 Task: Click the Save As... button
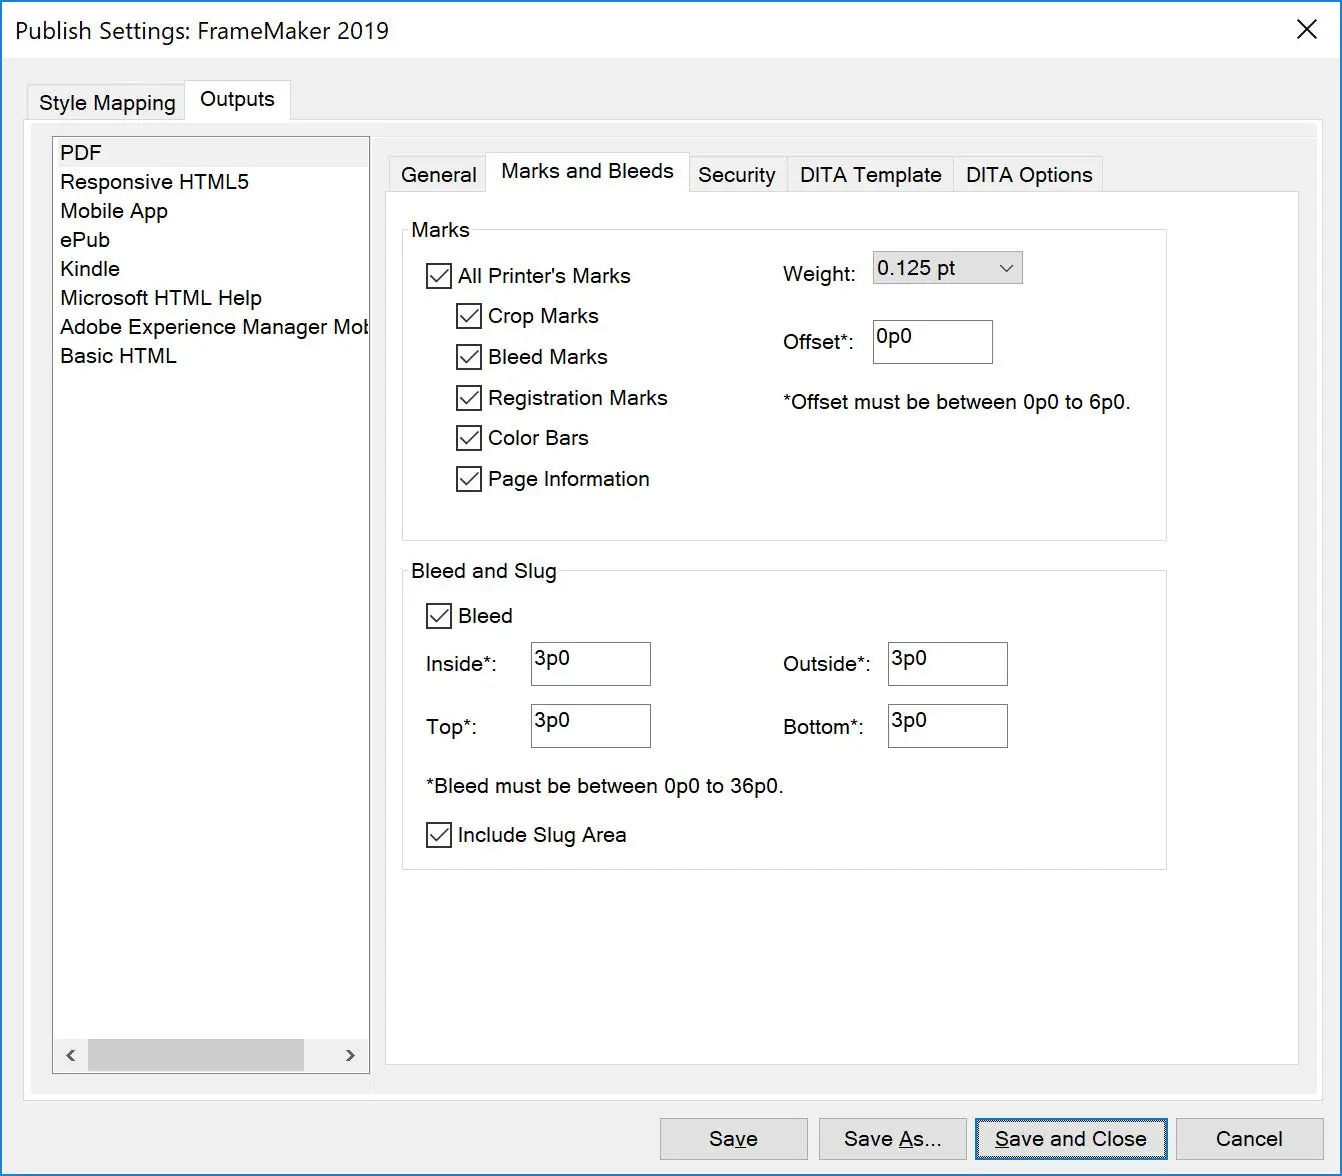892,1139
